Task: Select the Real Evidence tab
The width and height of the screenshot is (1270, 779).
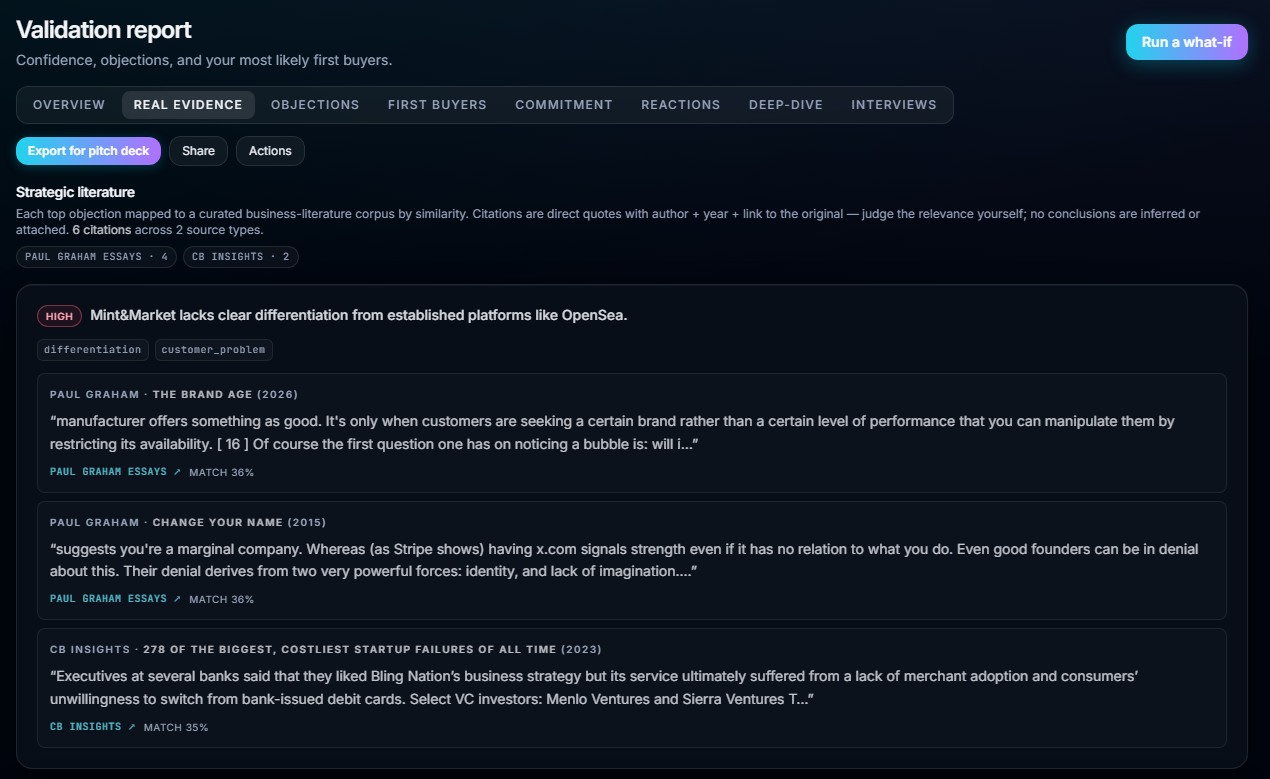Action: [x=188, y=105]
